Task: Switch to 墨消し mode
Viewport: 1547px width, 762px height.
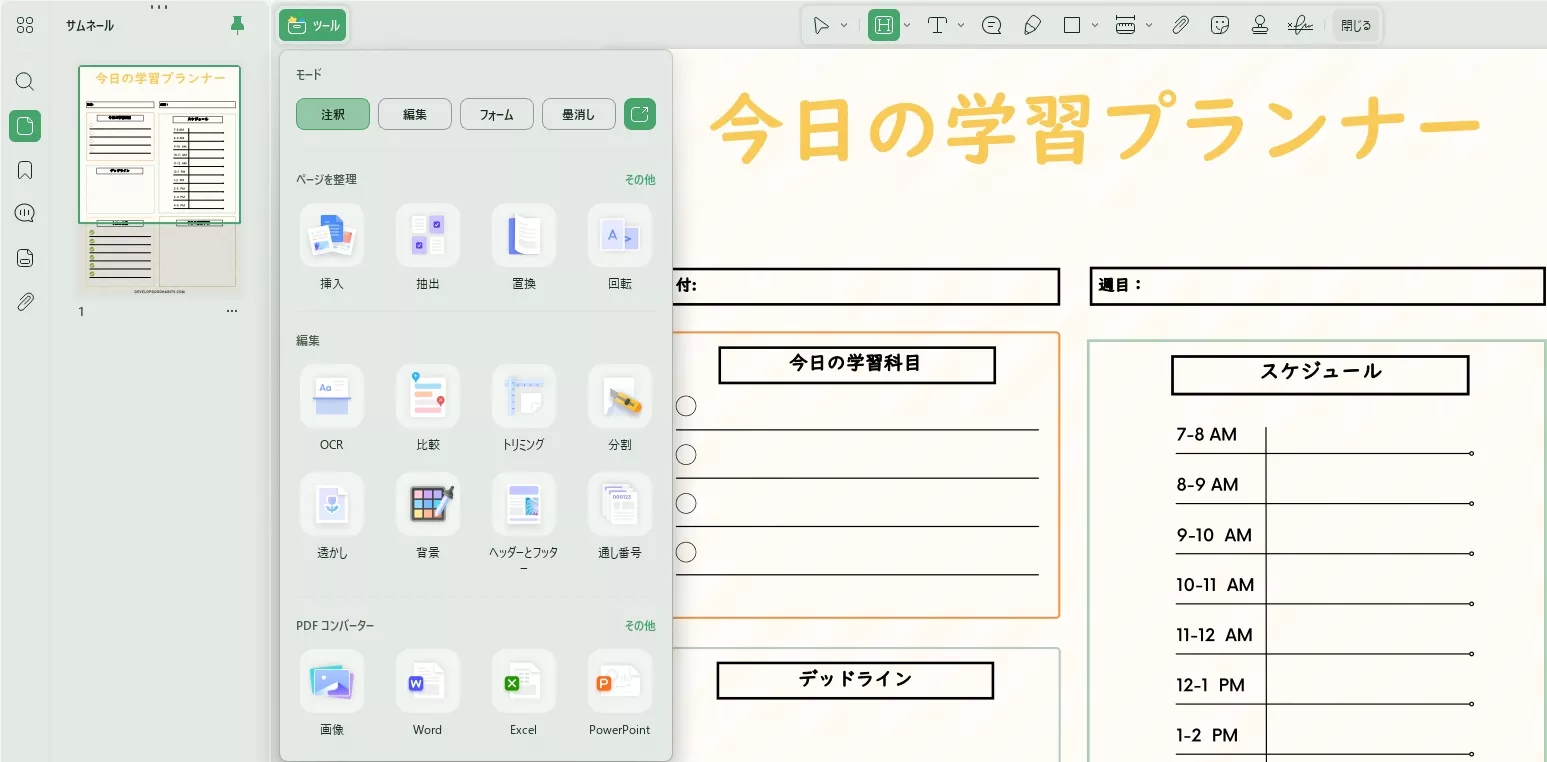Action: click(x=578, y=113)
